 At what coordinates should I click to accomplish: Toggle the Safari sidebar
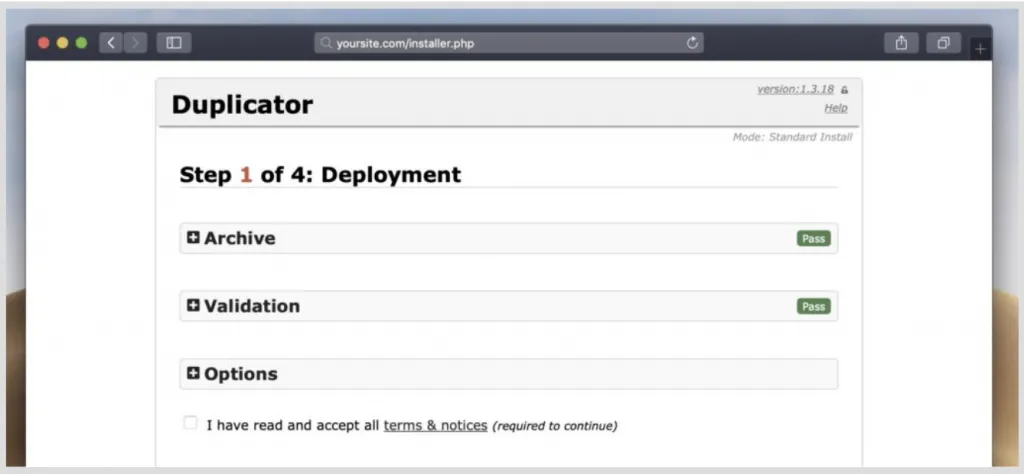tap(174, 43)
